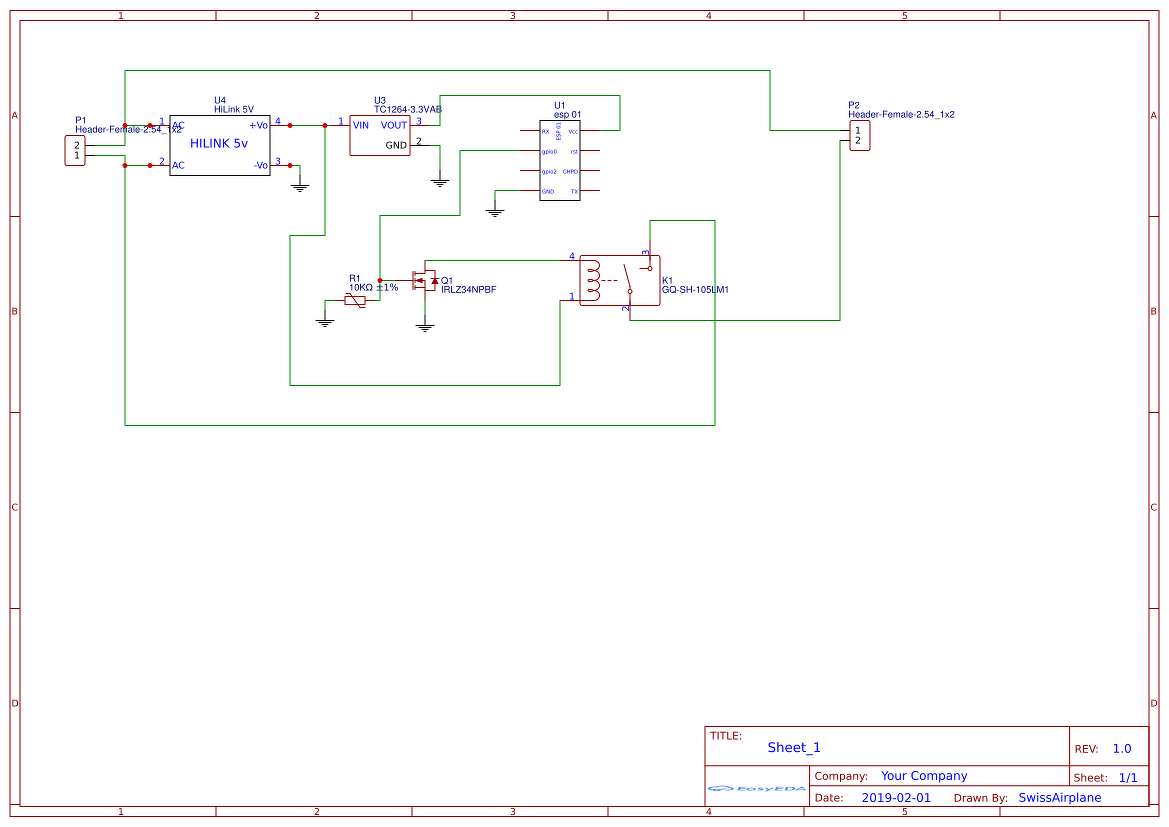Select the K1 relay coil symbol
Screen dimensions: 1169x827
[x=593, y=280]
